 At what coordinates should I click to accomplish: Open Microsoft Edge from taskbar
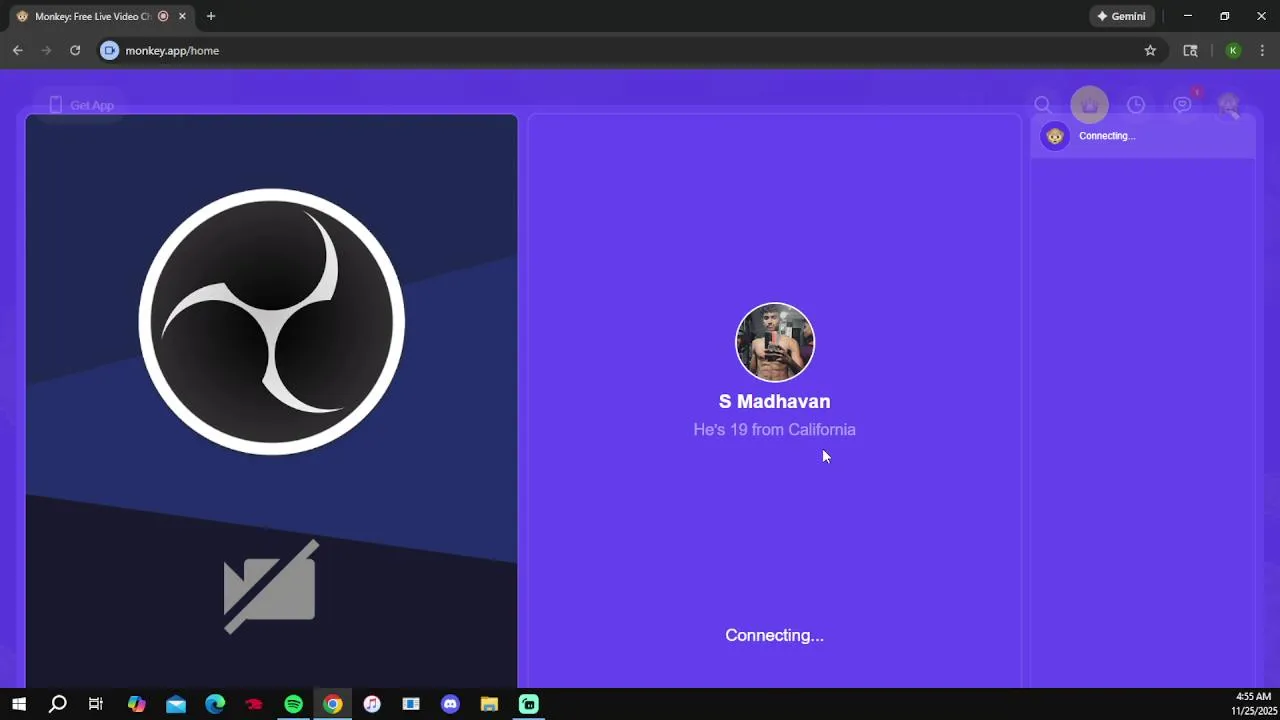[x=215, y=704]
